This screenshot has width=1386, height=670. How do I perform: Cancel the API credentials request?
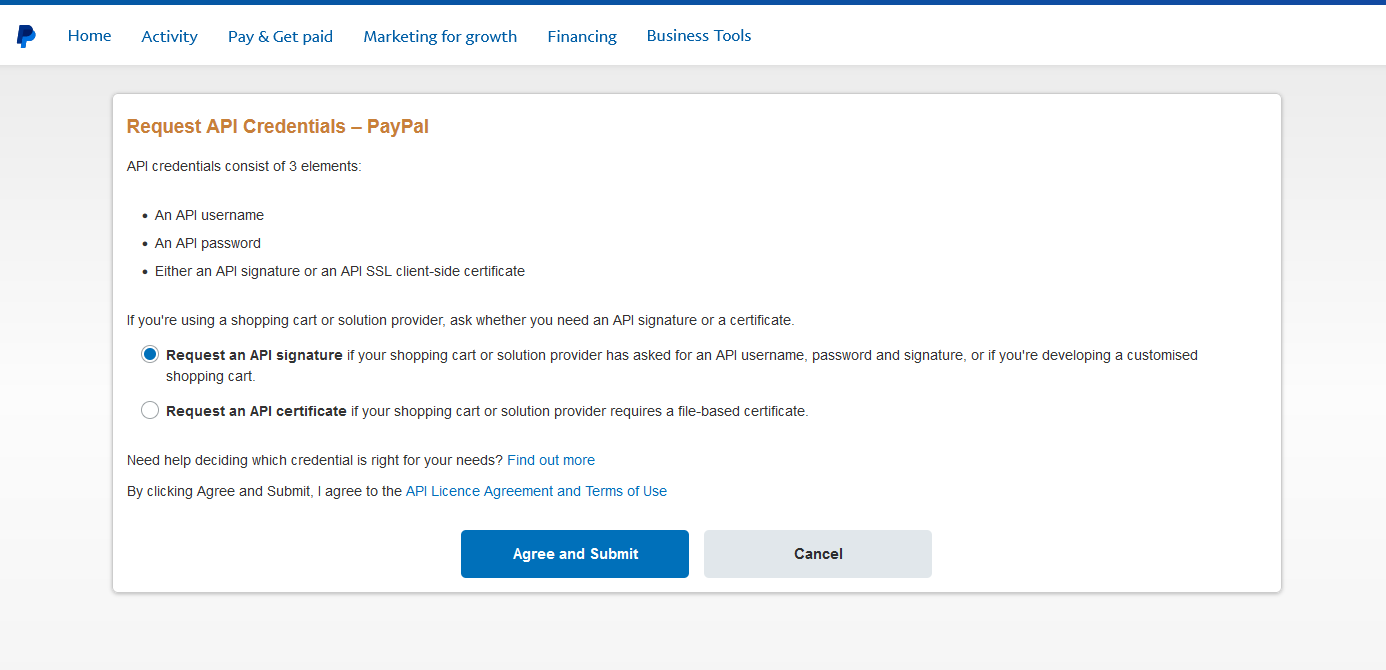tap(818, 554)
